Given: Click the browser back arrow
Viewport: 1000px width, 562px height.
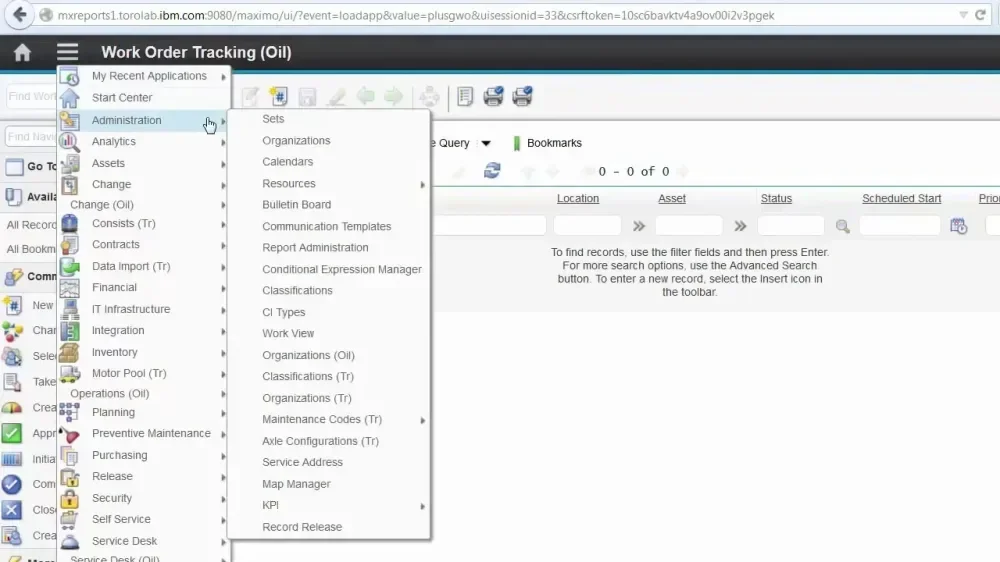Looking at the screenshot, I should point(20,15).
